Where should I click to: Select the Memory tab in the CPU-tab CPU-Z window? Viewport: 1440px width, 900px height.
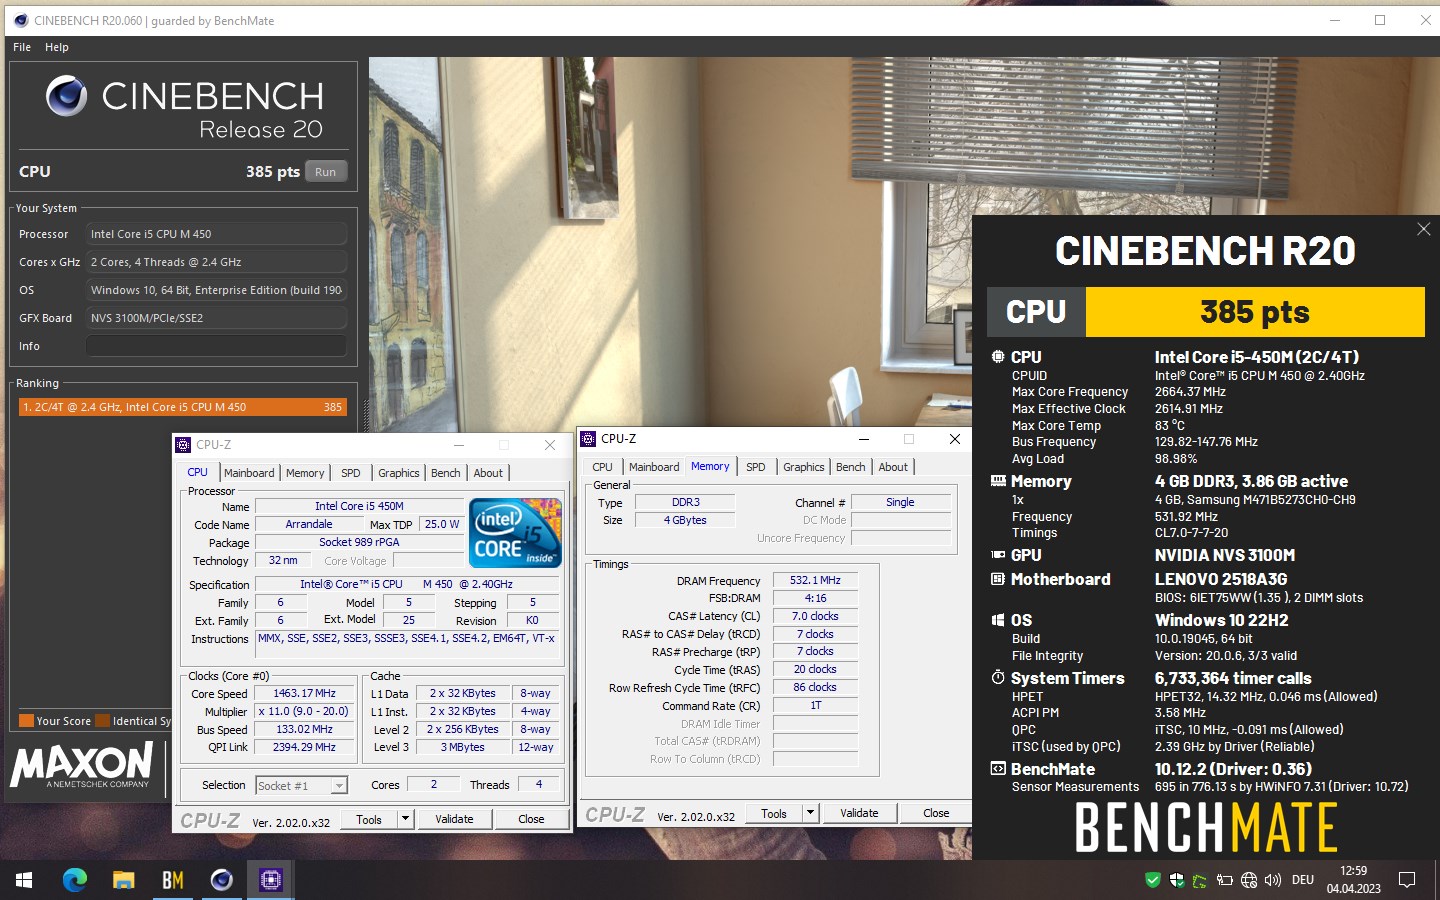tap(305, 473)
